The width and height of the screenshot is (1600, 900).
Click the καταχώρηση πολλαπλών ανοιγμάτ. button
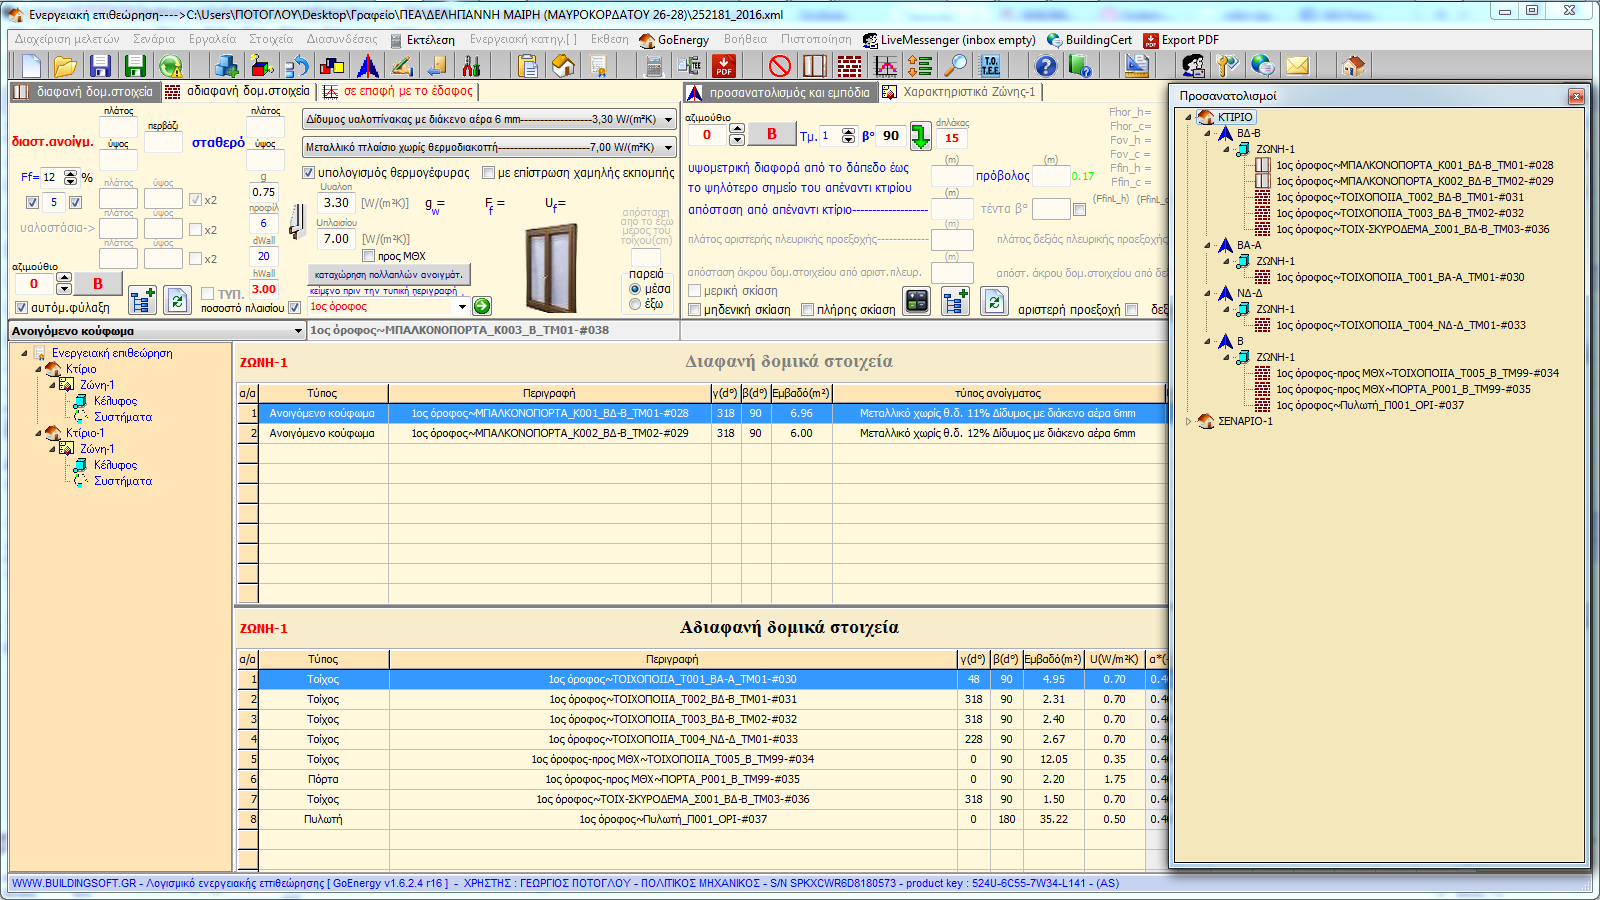point(388,274)
